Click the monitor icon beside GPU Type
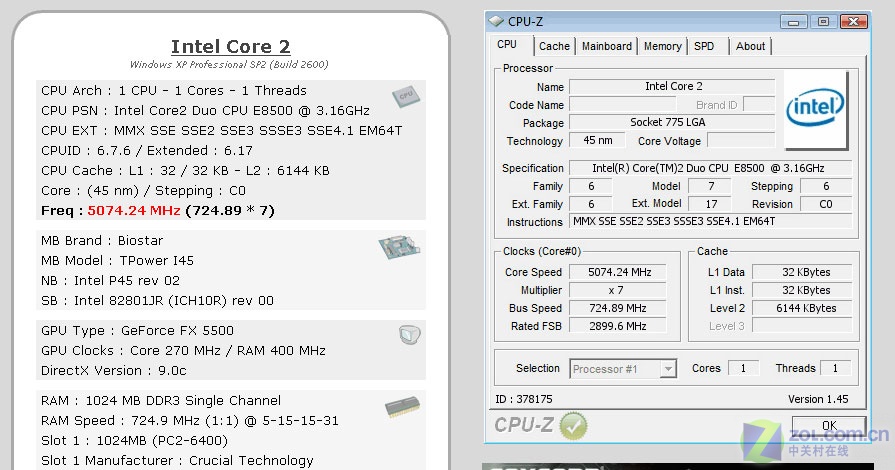This screenshot has width=895, height=470. point(409,334)
